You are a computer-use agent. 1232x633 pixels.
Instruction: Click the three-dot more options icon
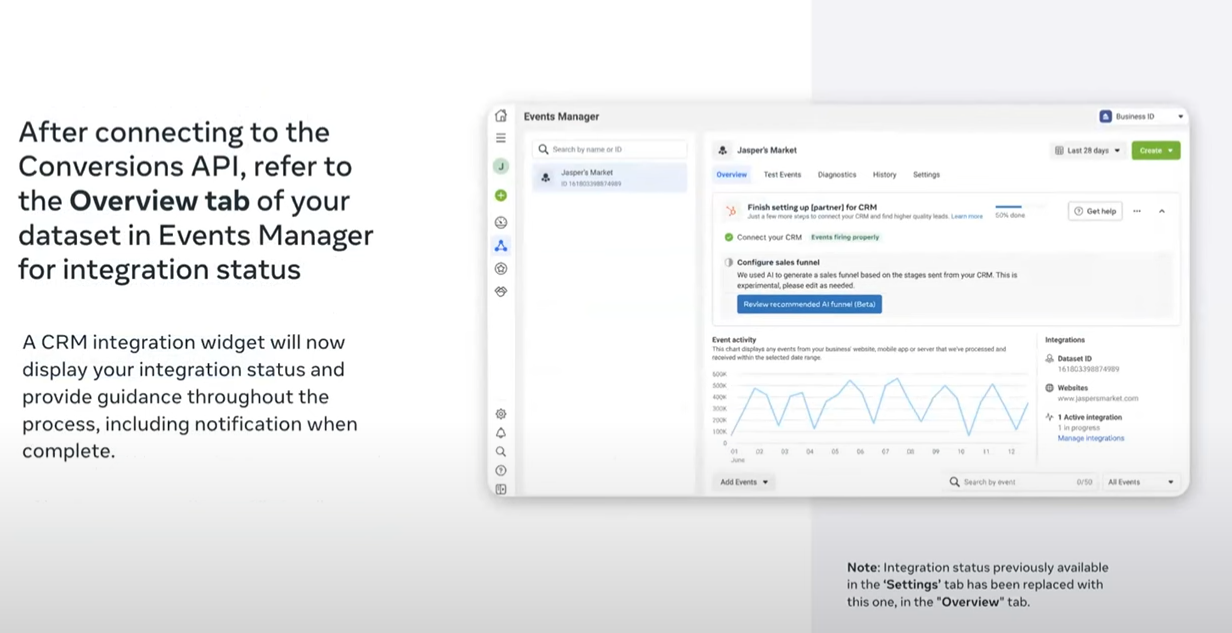[x=1137, y=211]
